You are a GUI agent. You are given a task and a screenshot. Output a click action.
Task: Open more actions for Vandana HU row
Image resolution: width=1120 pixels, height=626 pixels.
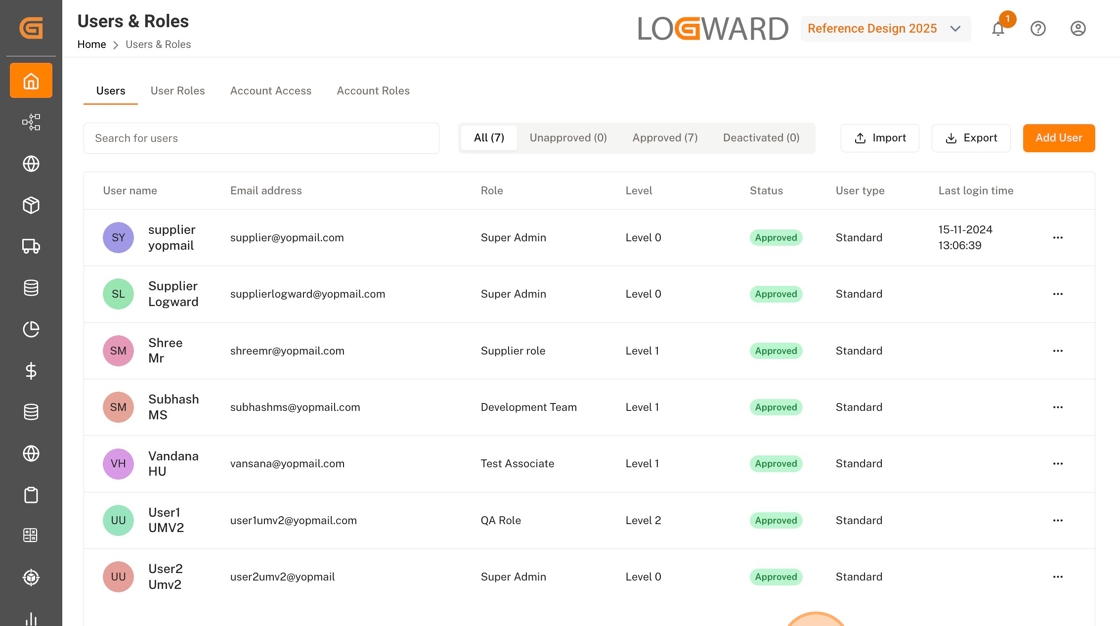click(1058, 464)
